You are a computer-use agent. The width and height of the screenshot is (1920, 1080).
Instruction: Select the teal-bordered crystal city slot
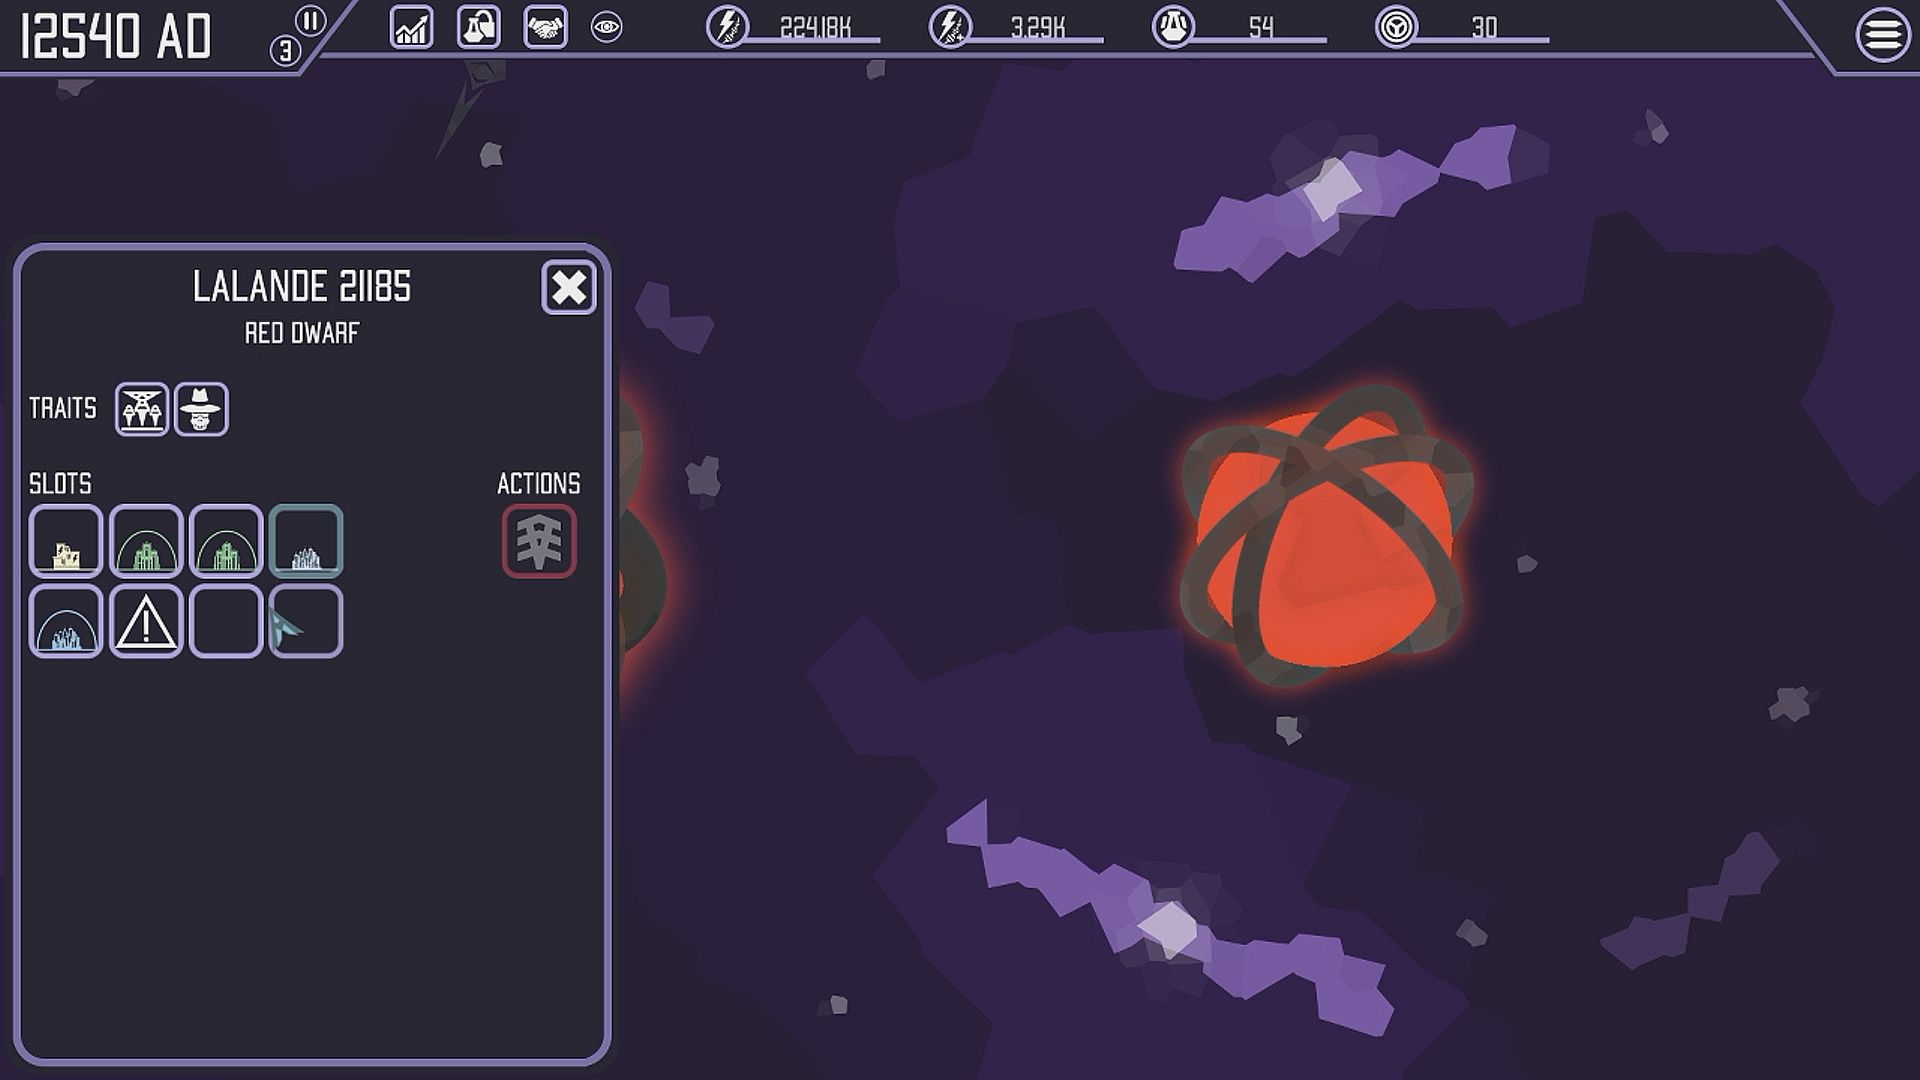click(306, 541)
